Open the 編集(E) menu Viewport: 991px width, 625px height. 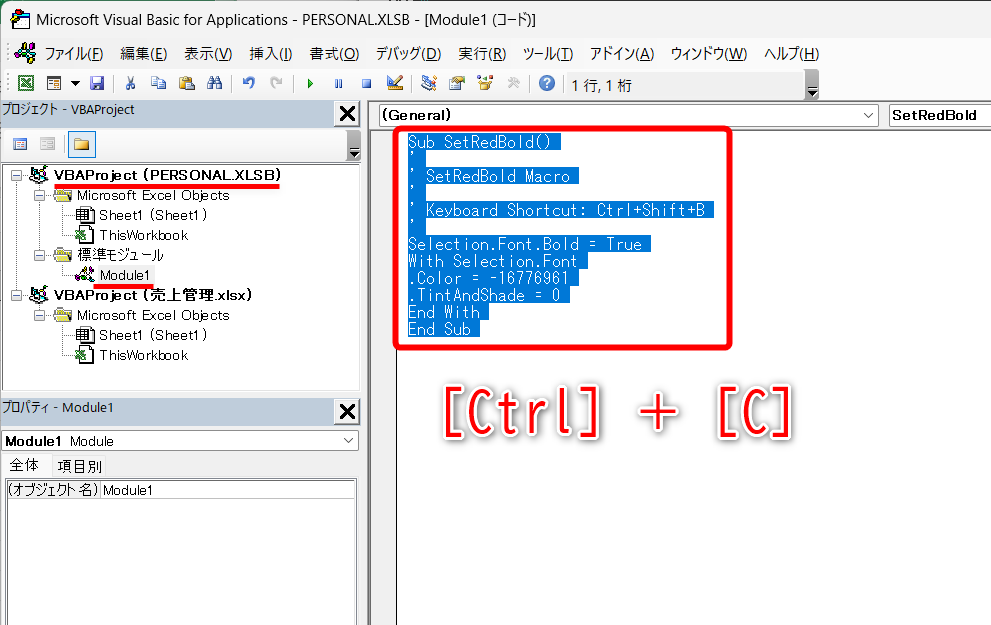pos(143,54)
